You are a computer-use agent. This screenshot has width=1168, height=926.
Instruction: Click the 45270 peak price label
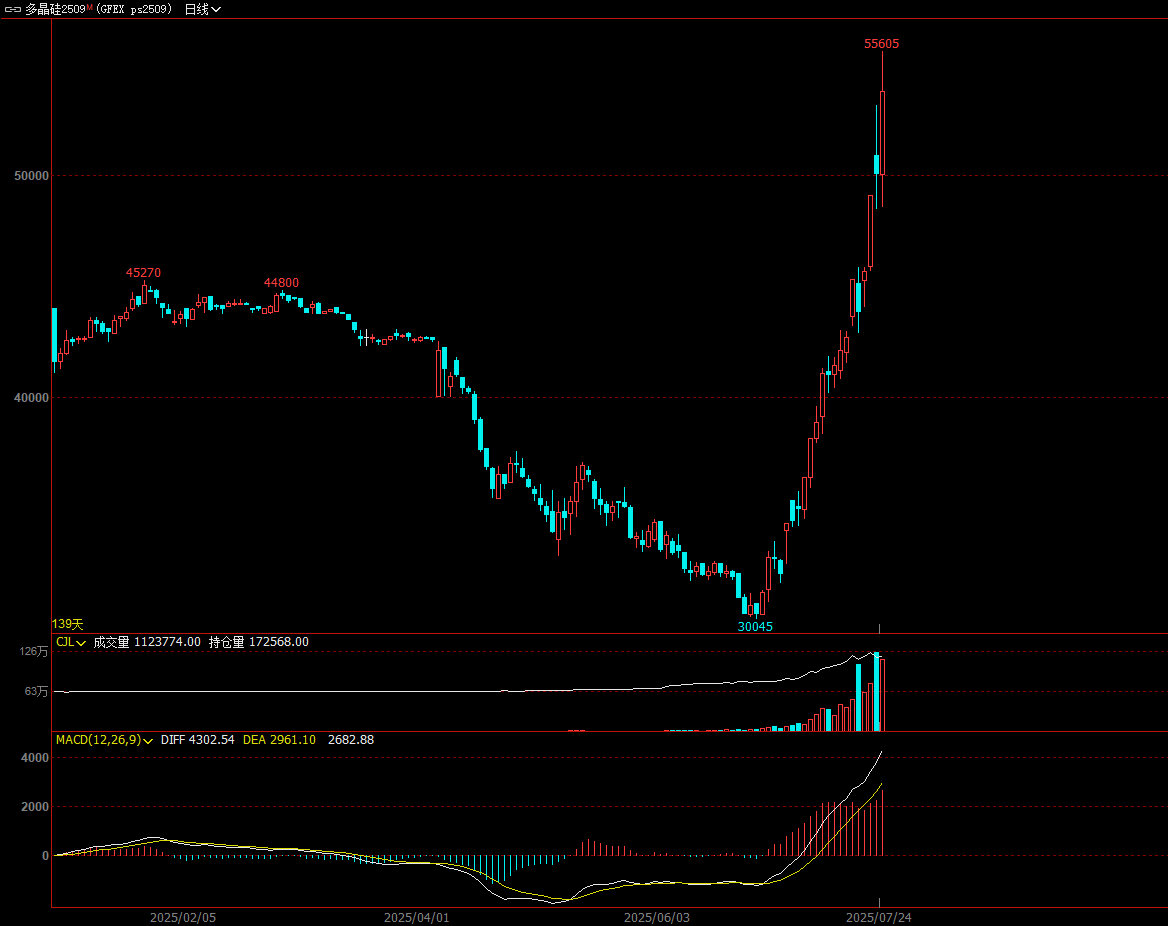point(143,273)
